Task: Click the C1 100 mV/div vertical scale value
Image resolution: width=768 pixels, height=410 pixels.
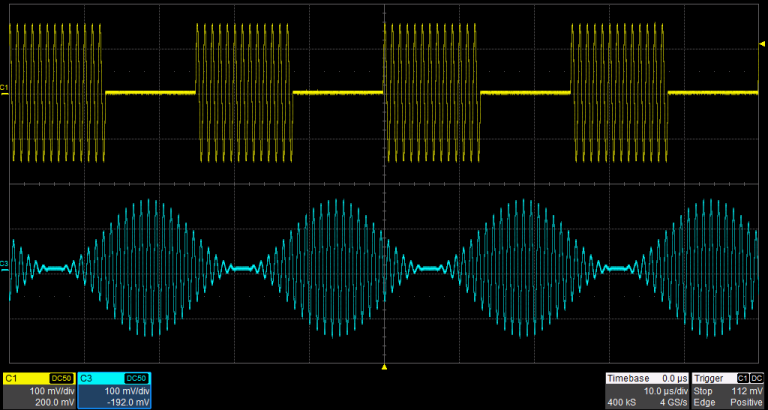Action: [x=53, y=391]
